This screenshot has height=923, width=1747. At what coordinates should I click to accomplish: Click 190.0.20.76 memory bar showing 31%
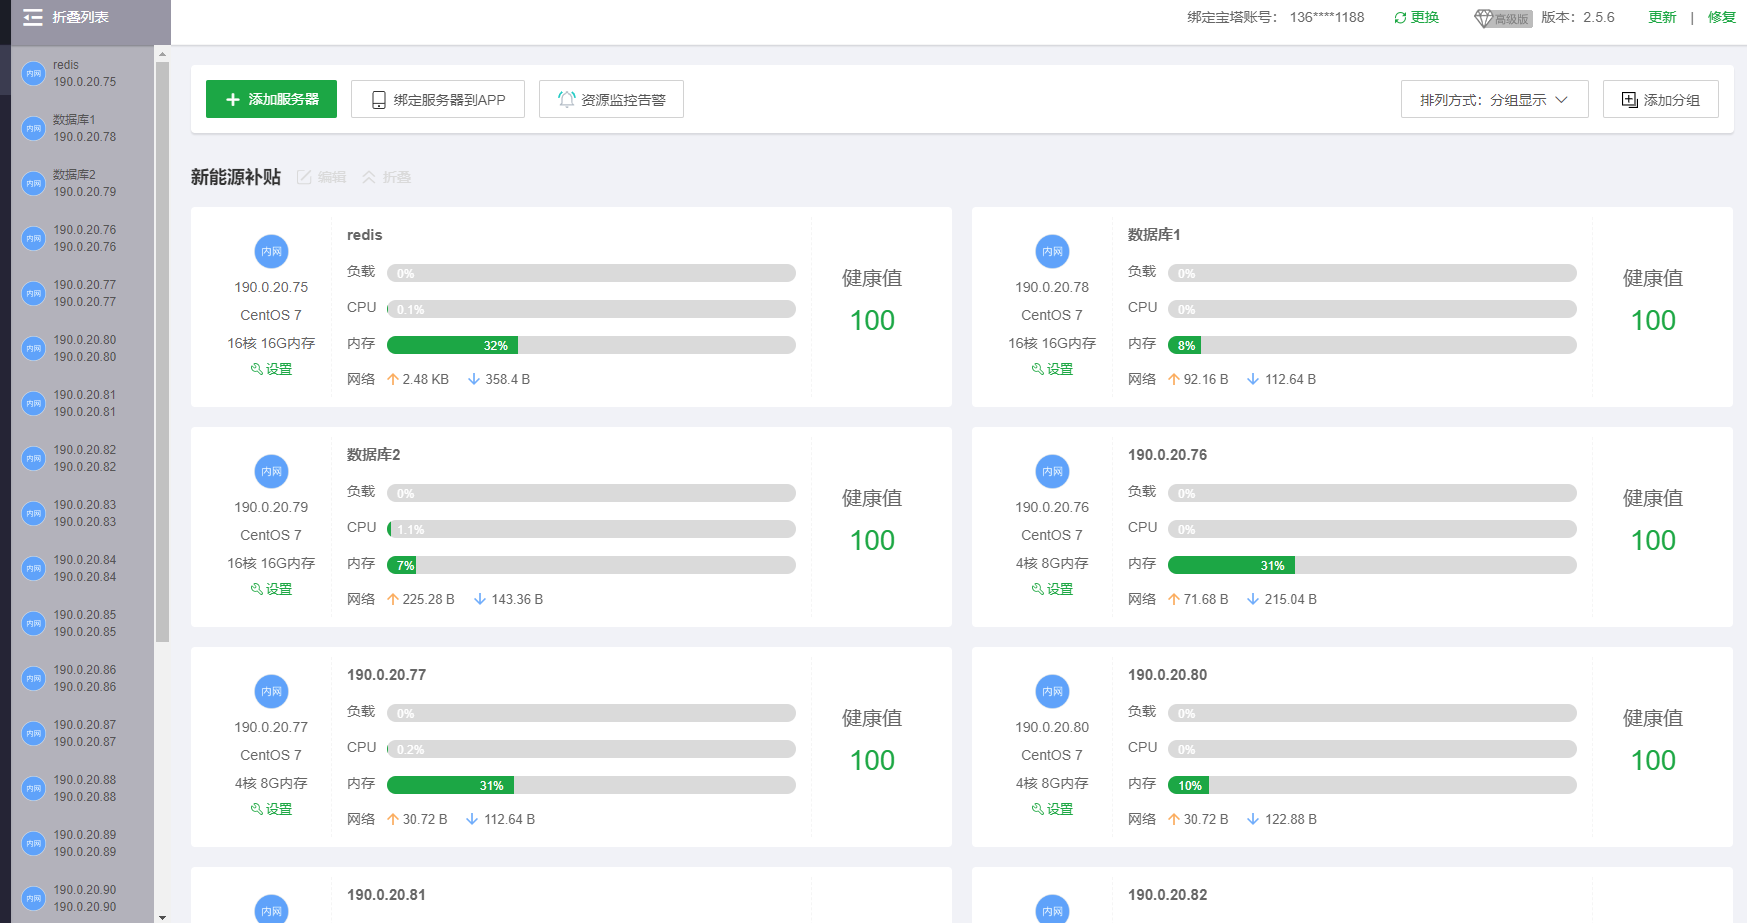[1372, 565]
